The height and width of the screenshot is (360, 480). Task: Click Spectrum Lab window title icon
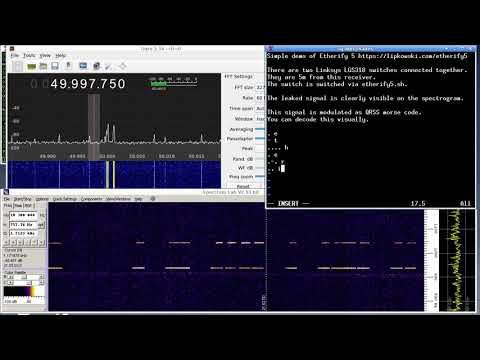6,192
